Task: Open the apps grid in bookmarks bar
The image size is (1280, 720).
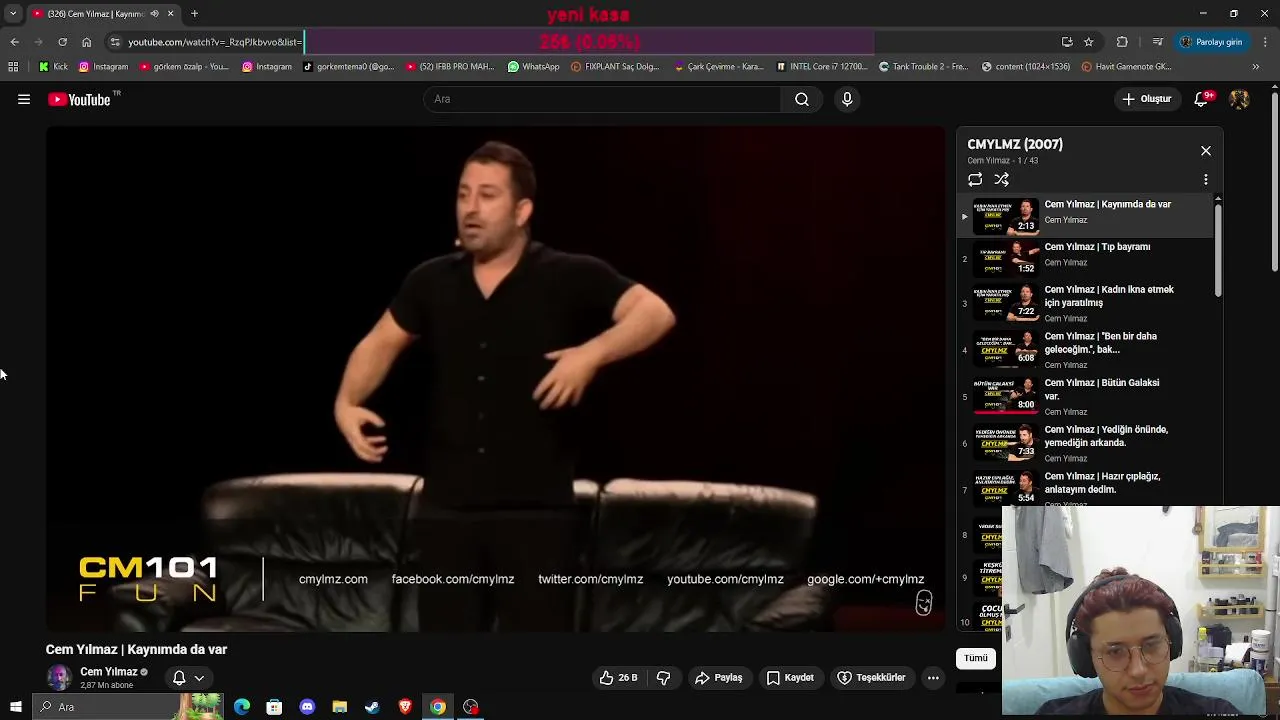Action: click(x=13, y=67)
